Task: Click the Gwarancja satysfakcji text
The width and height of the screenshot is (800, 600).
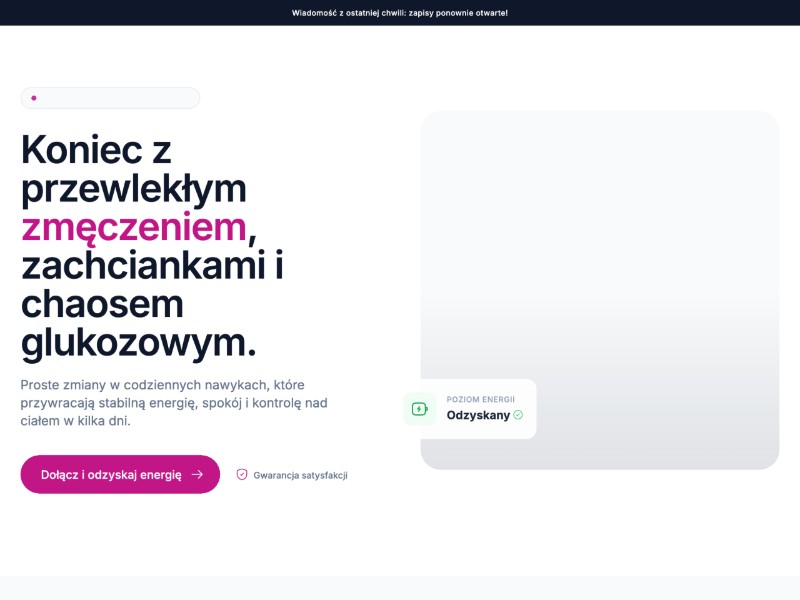Action: [300, 475]
